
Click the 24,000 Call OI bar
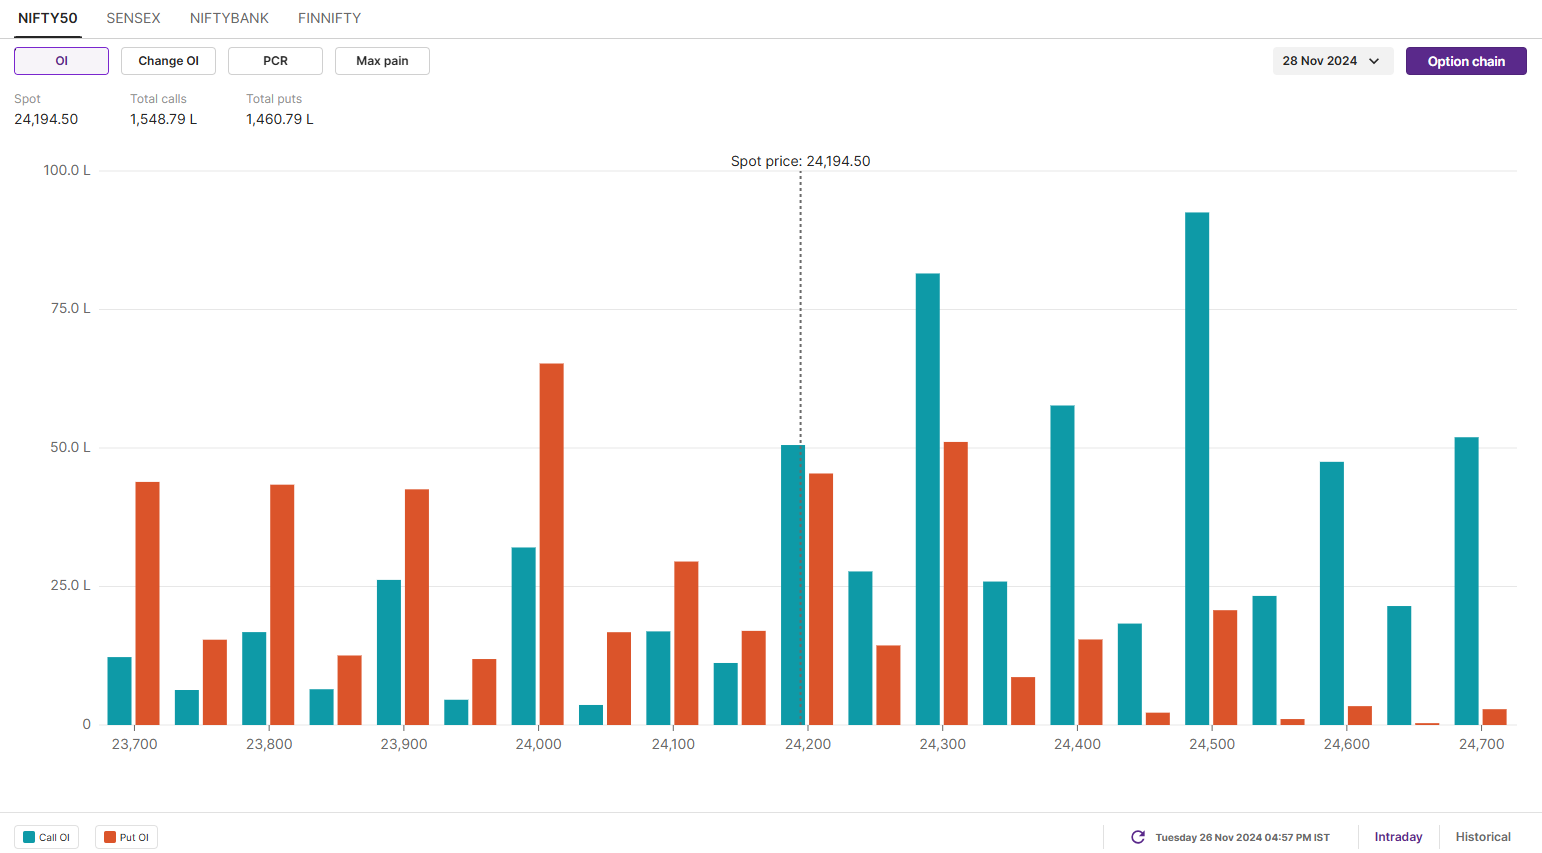pyautogui.click(x=523, y=636)
